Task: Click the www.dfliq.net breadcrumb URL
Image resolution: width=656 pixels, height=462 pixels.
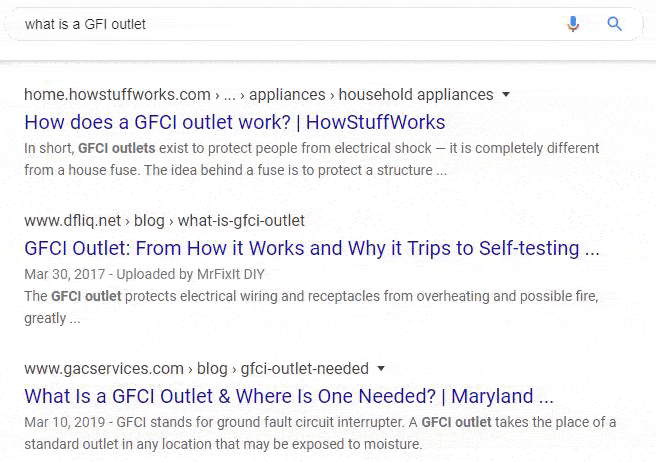Action: point(164,221)
